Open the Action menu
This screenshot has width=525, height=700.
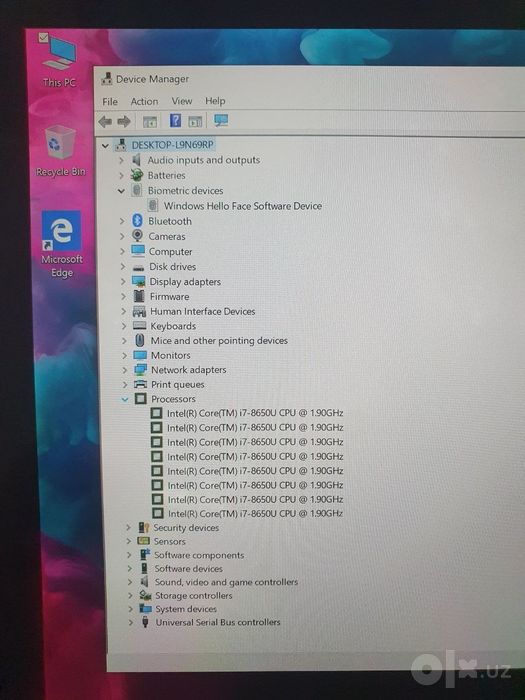pyautogui.click(x=144, y=101)
